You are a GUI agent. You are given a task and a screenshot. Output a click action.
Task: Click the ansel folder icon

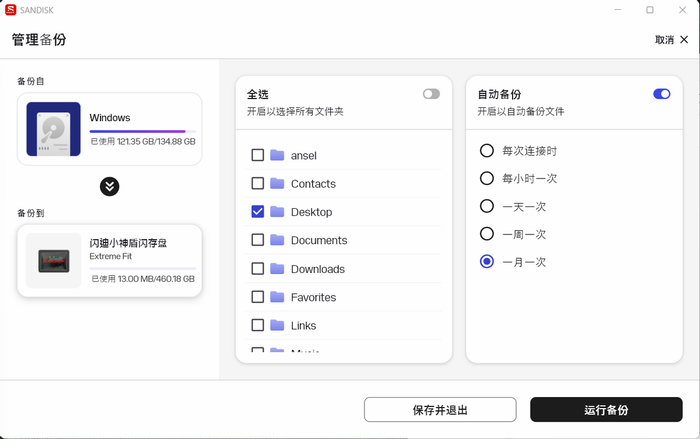point(277,155)
